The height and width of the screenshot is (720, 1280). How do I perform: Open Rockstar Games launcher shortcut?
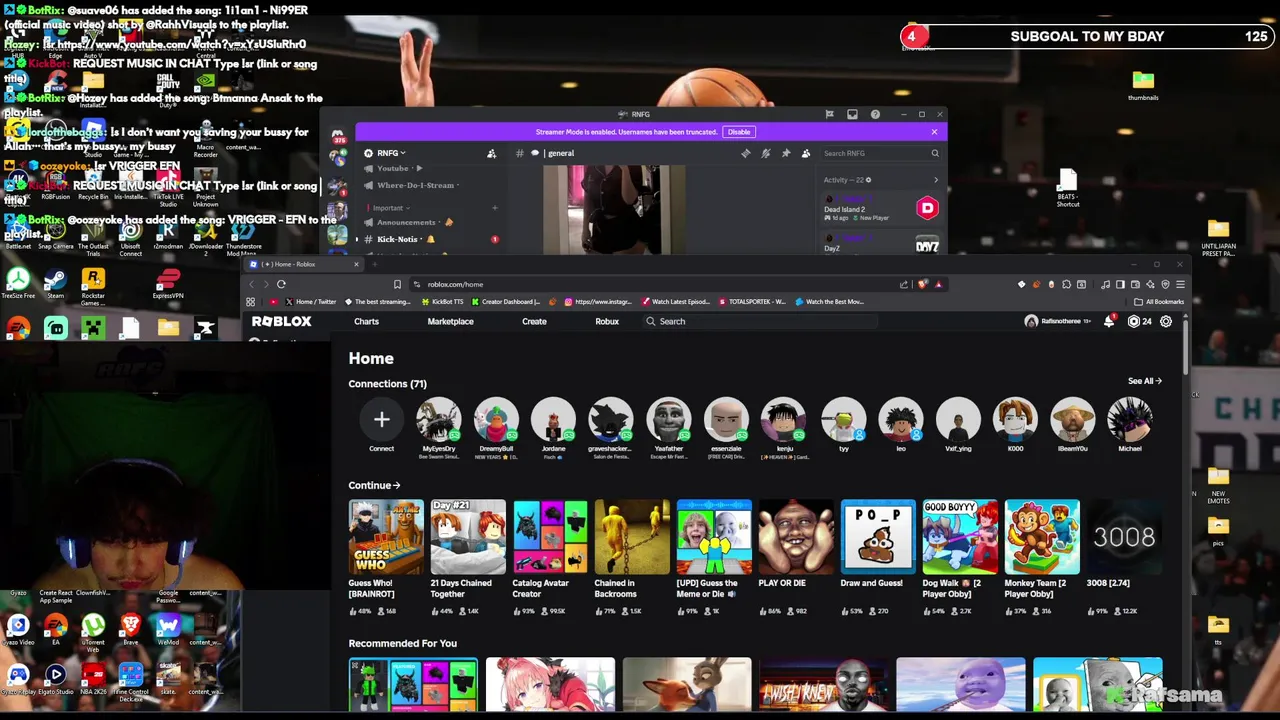coord(93,283)
